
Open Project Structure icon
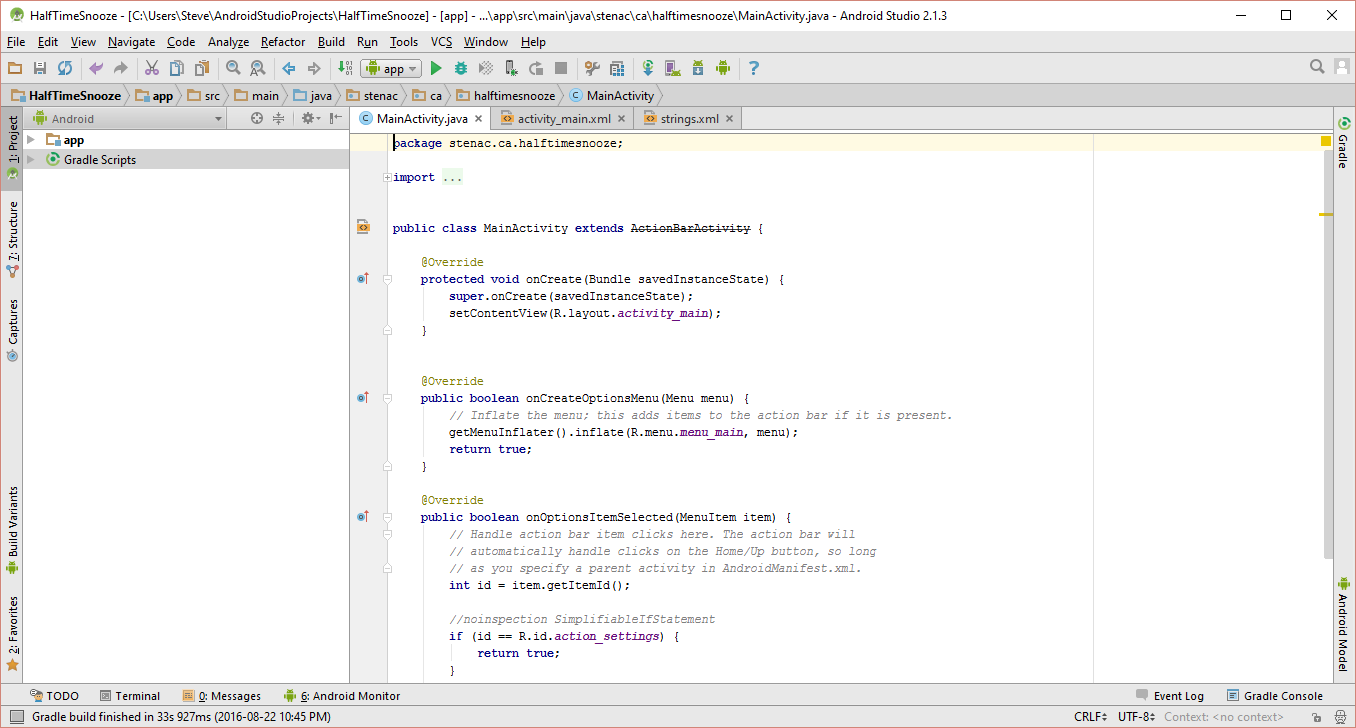[617, 68]
